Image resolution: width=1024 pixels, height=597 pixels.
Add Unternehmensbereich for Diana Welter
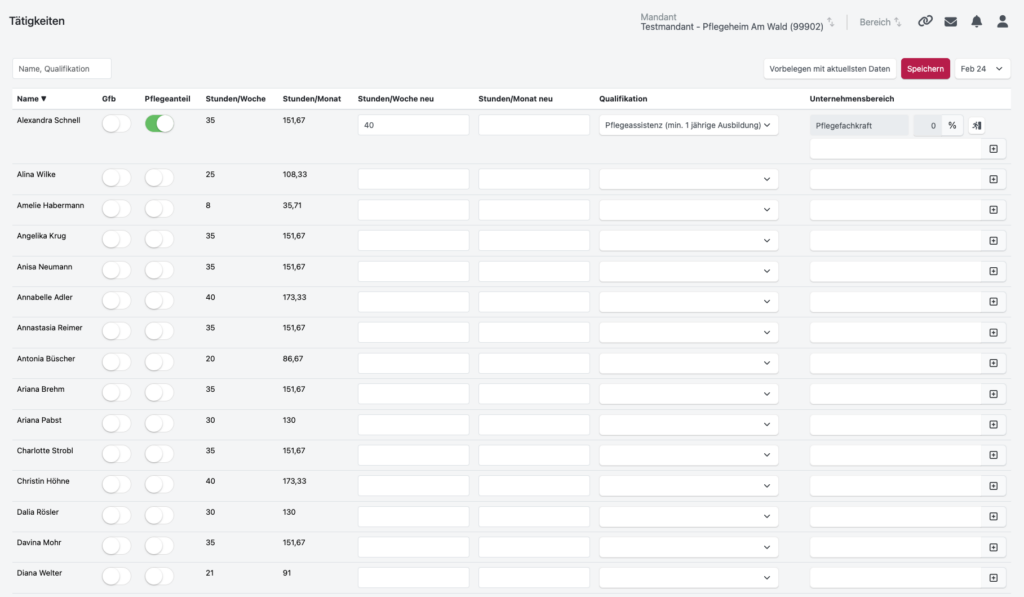click(993, 577)
